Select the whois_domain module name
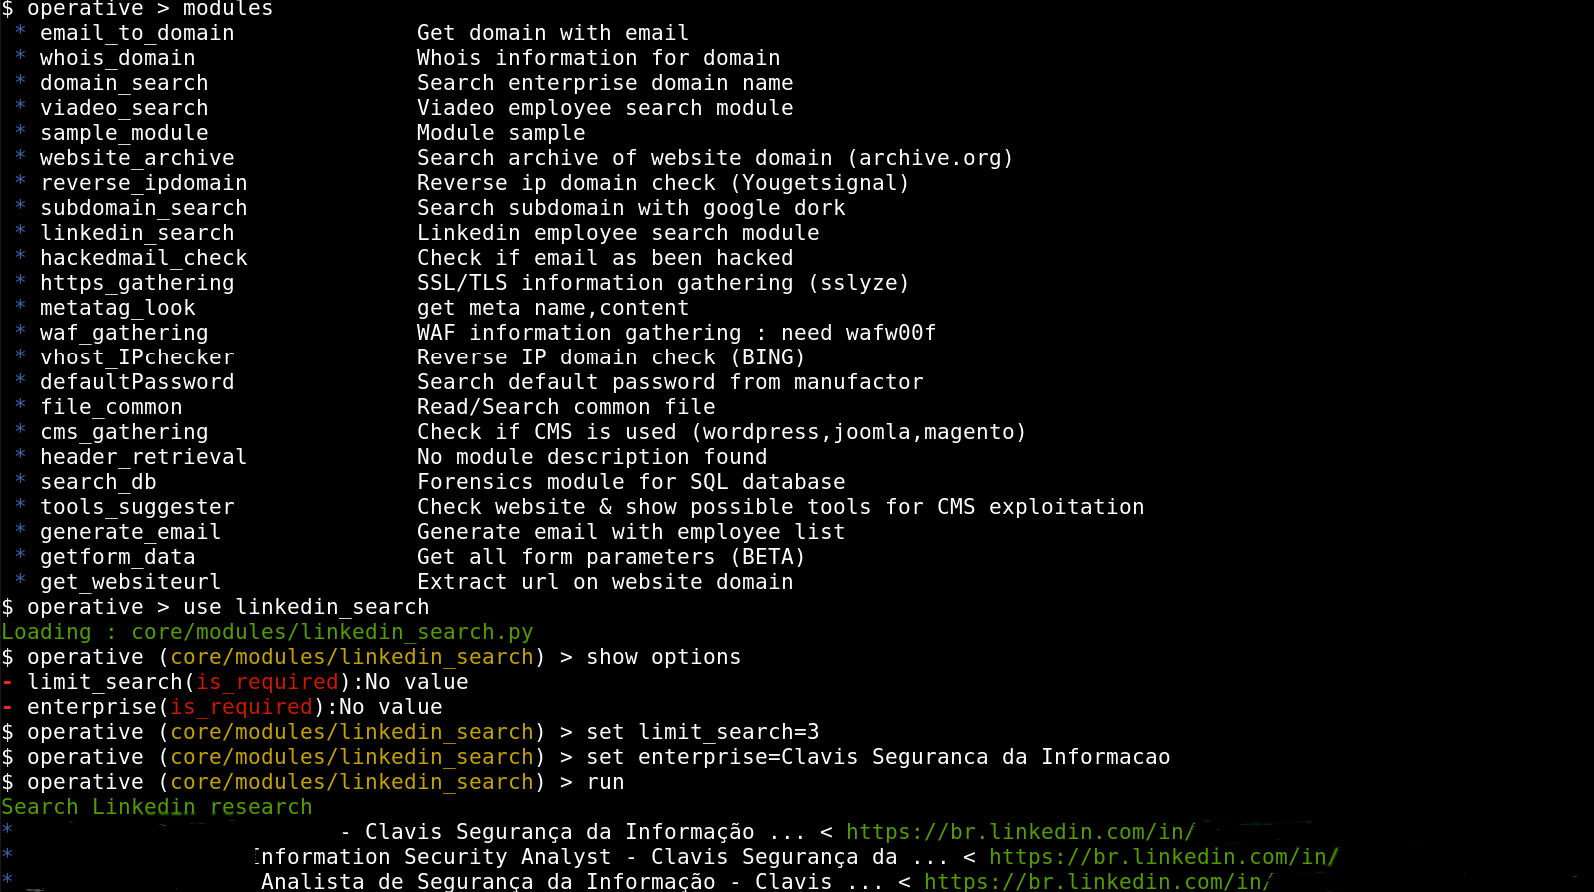This screenshot has width=1594, height=892. [x=117, y=58]
